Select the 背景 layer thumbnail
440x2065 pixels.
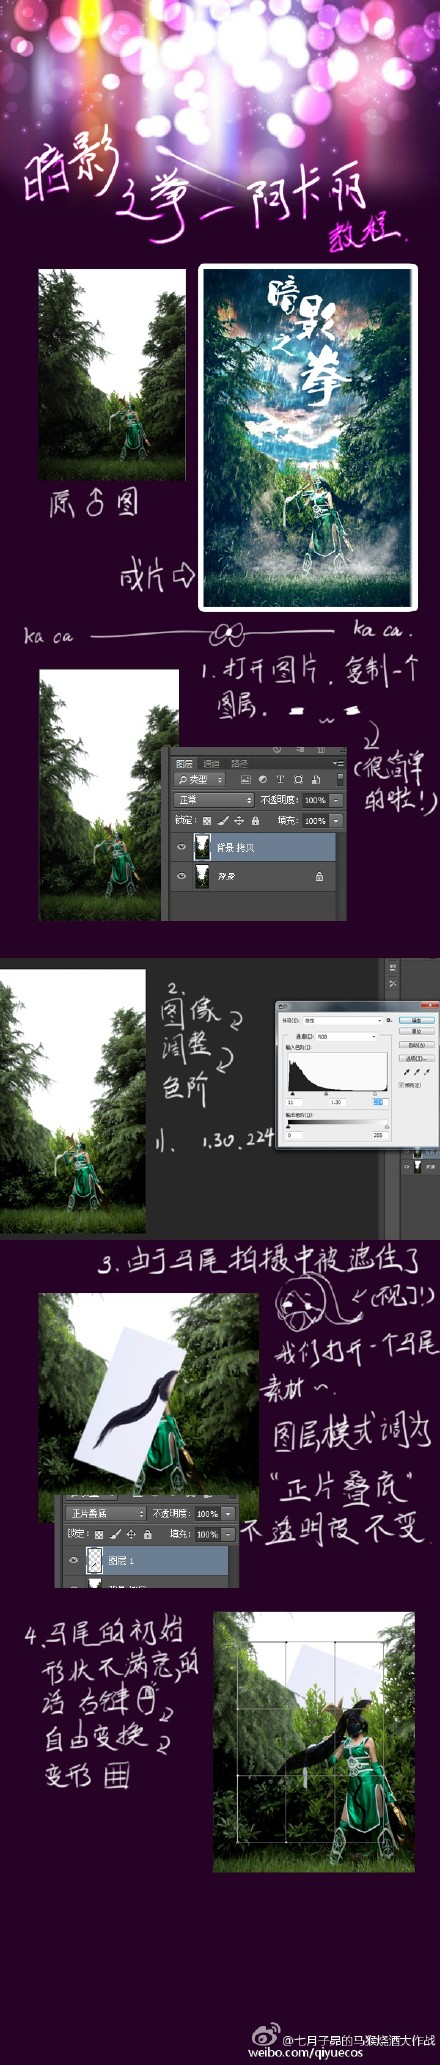click(x=202, y=875)
